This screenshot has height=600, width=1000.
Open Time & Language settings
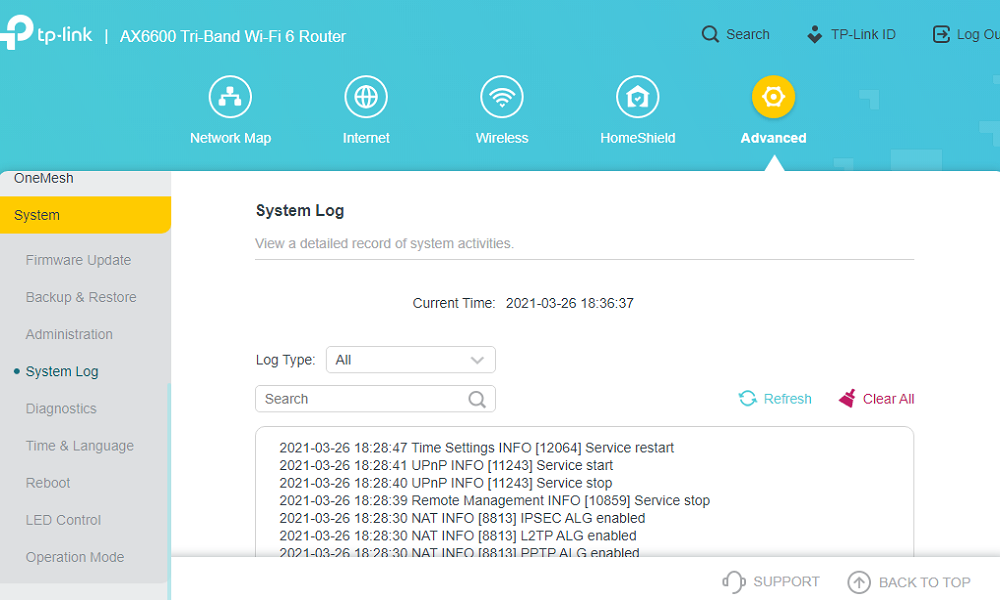pyautogui.click(x=80, y=446)
